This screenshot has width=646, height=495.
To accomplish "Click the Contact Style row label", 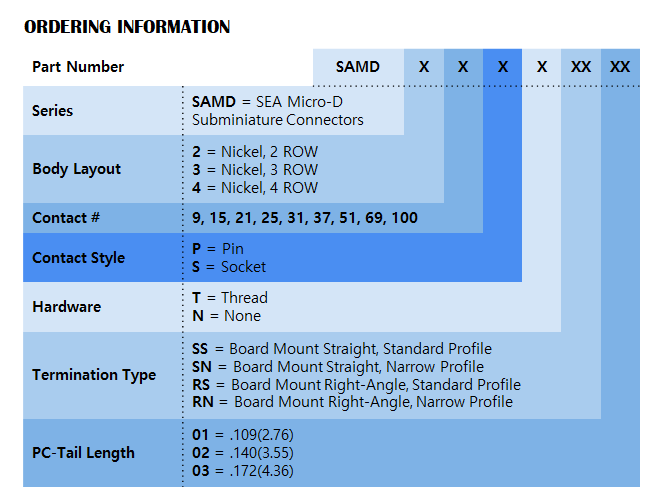I will point(78,258).
